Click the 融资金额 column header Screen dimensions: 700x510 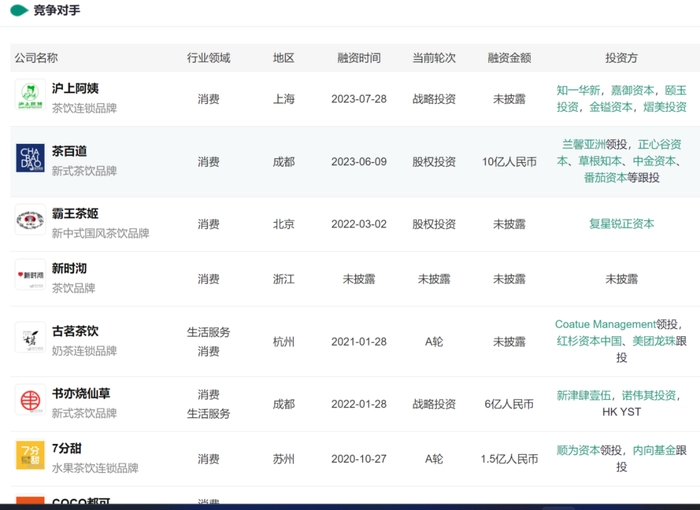click(509, 58)
